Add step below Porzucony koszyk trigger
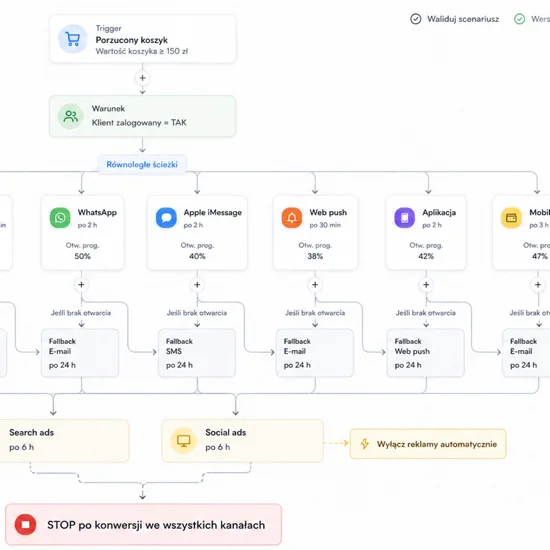Viewport: 550px width, 550px height. pyautogui.click(x=142, y=78)
